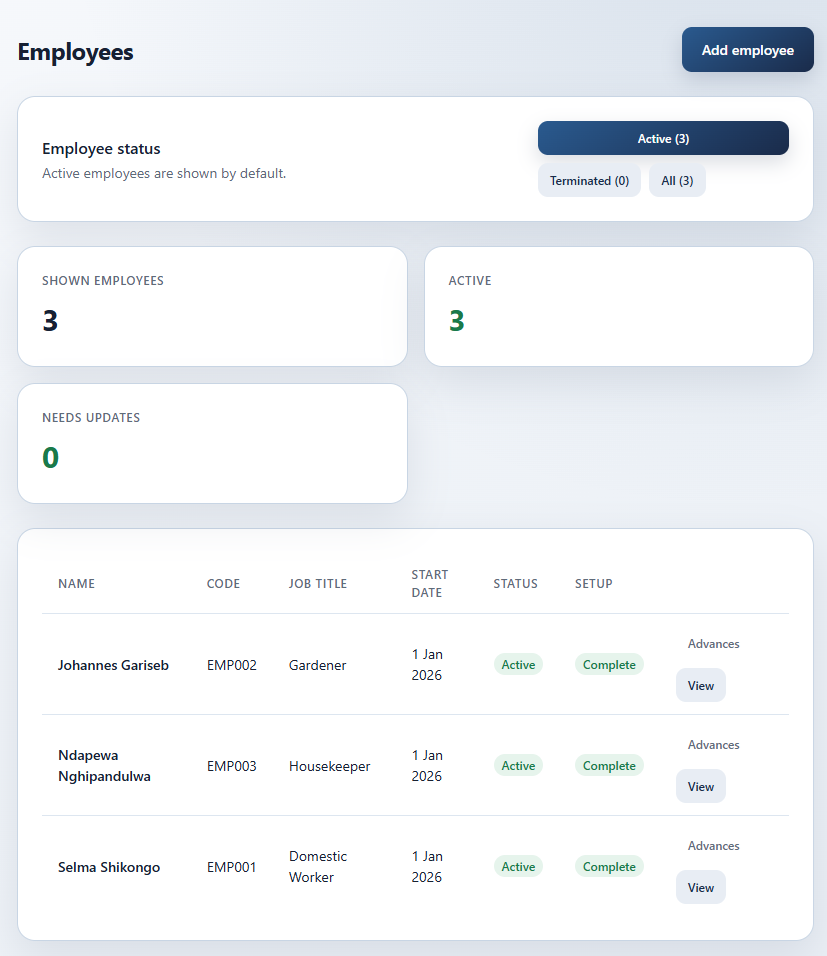Click the Needs Updates count card
Image resolution: width=827 pixels, height=956 pixels.
[x=212, y=443]
